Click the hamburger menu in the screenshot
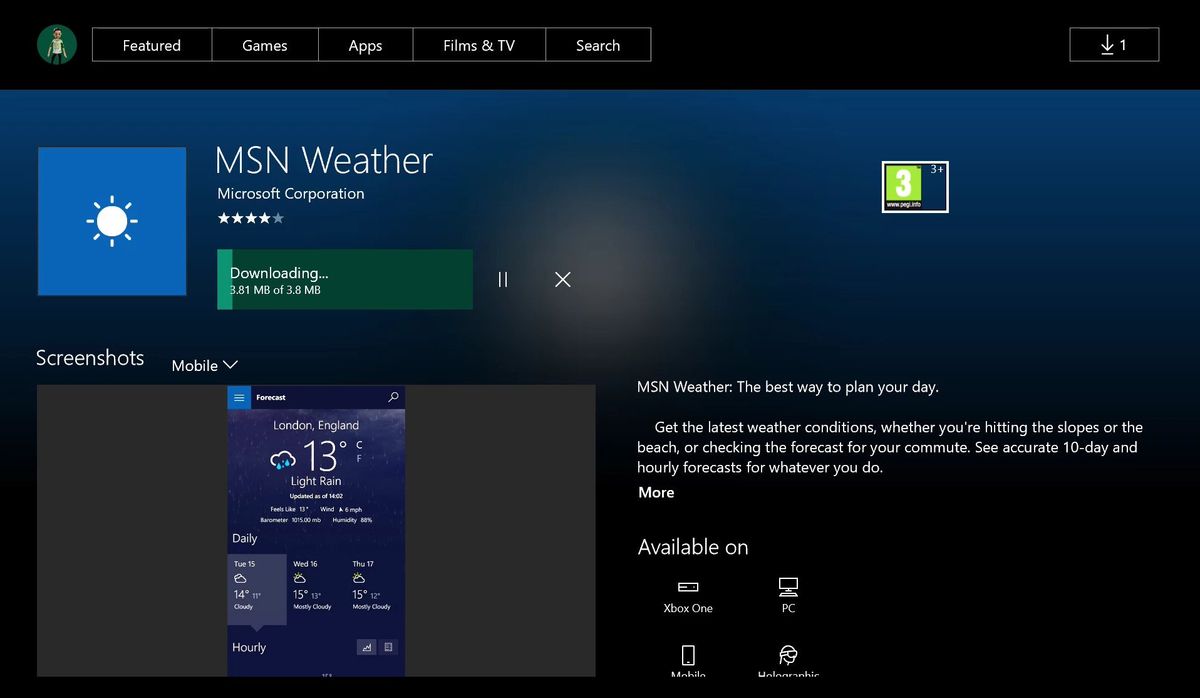The height and width of the screenshot is (698, 1200). (239, 397)
